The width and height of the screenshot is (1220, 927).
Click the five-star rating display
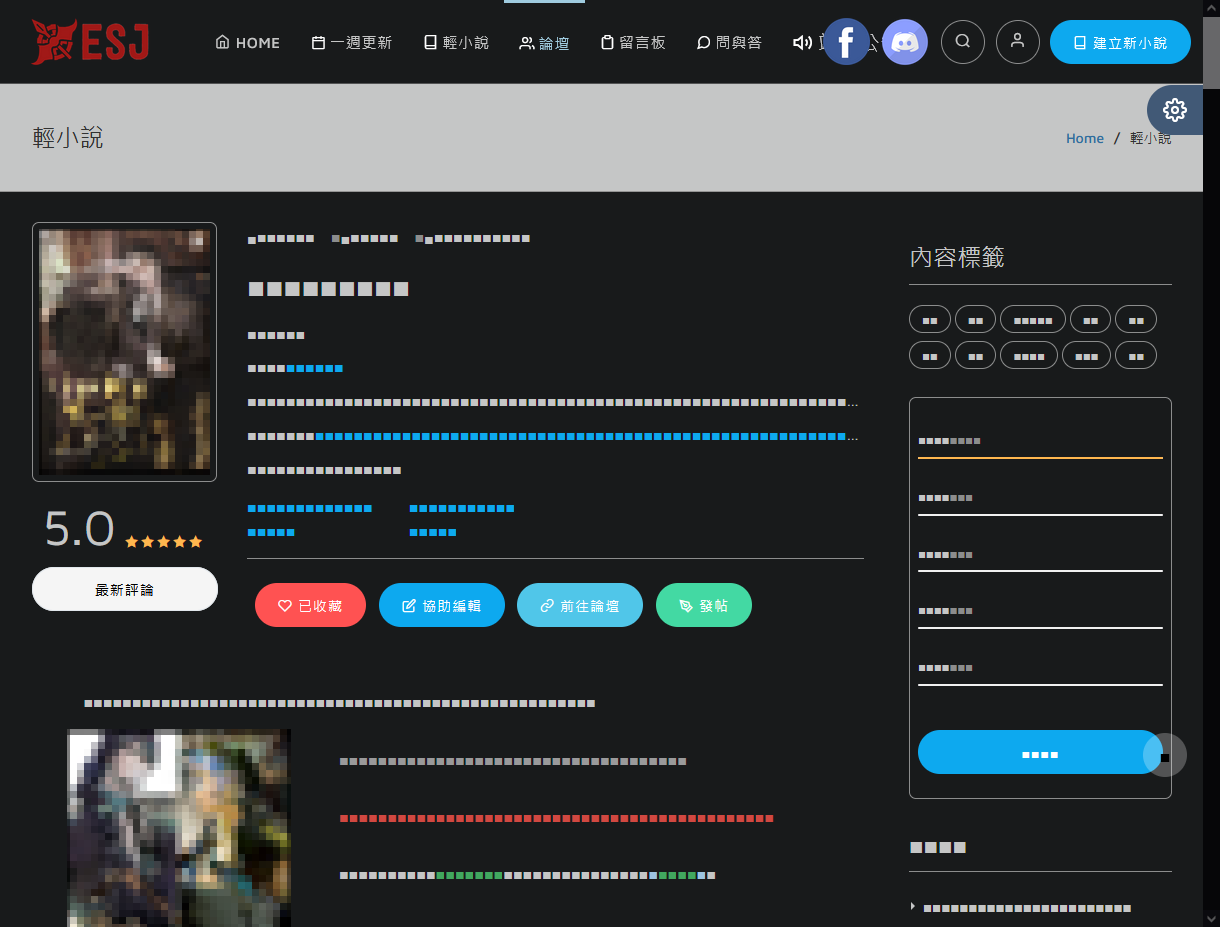[163, 542]
